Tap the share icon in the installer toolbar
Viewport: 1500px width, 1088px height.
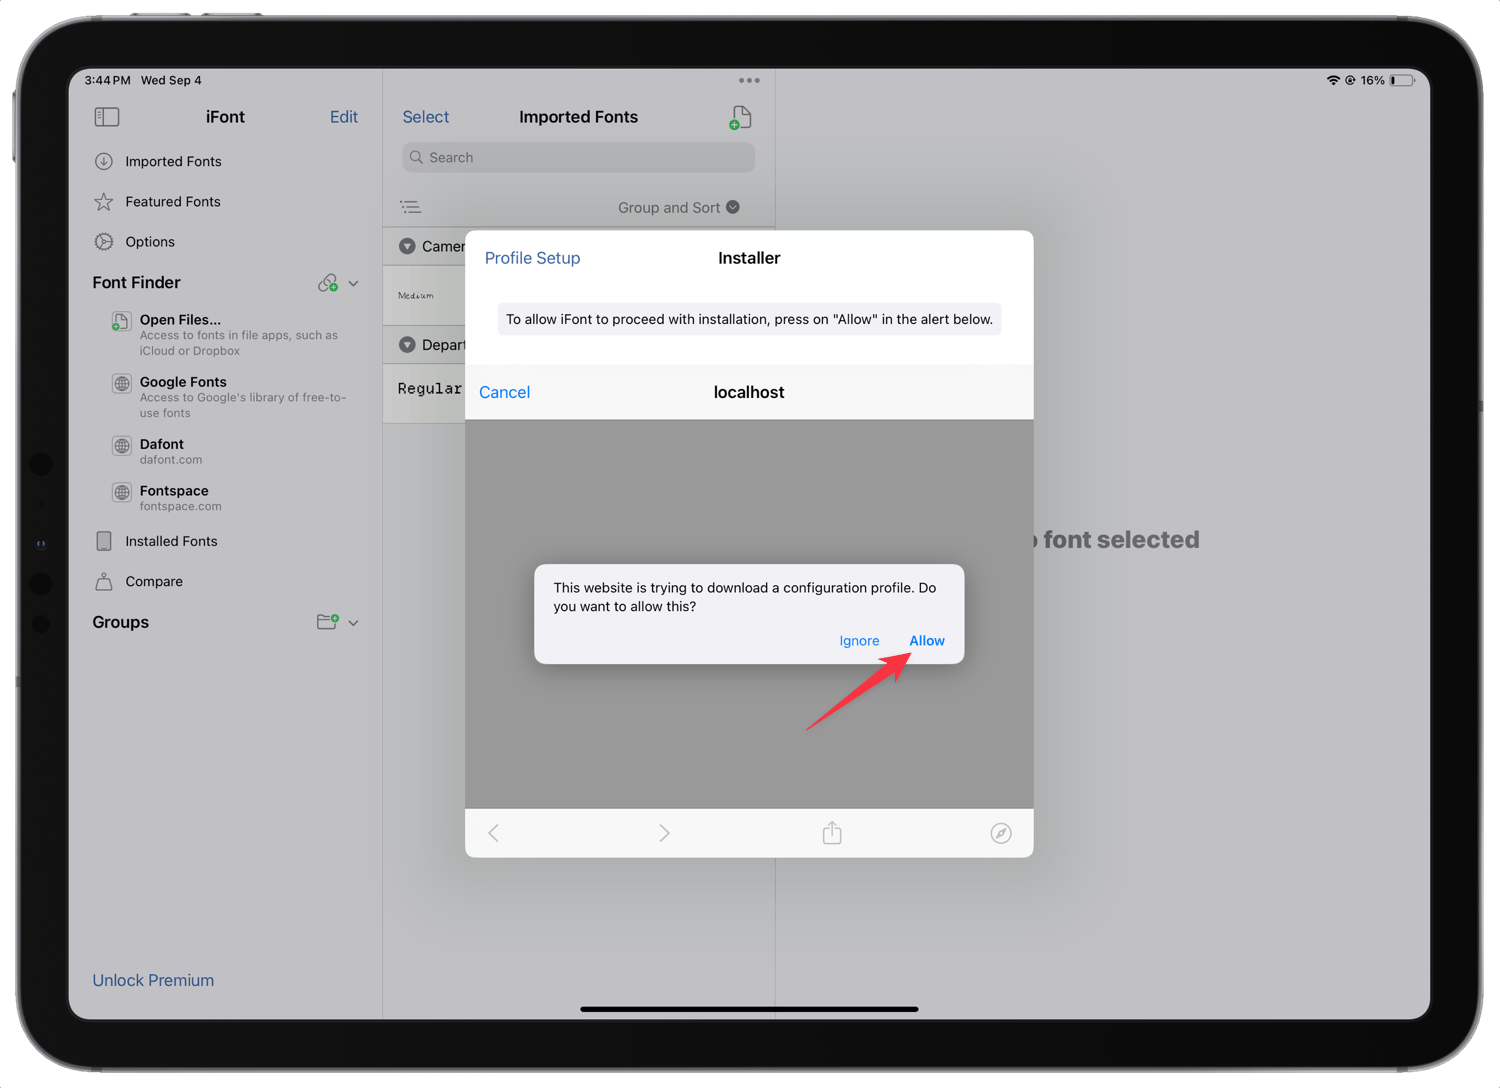pos(831,833)
